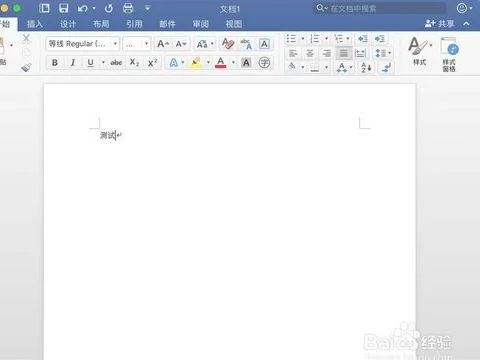Click the Save icon in title bar
The height and width of the screenshot is (360, 480).
point(63,8)
